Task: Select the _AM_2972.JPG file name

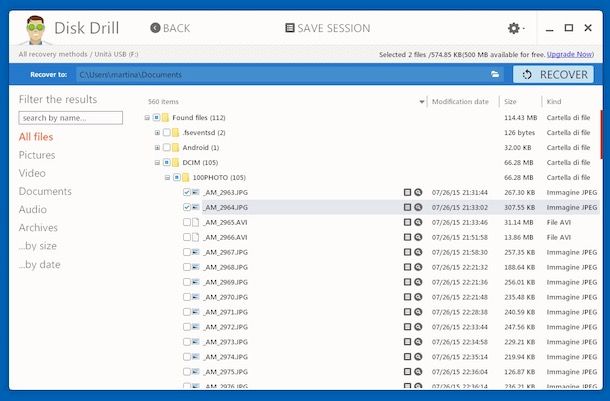Action: [226, 327]
